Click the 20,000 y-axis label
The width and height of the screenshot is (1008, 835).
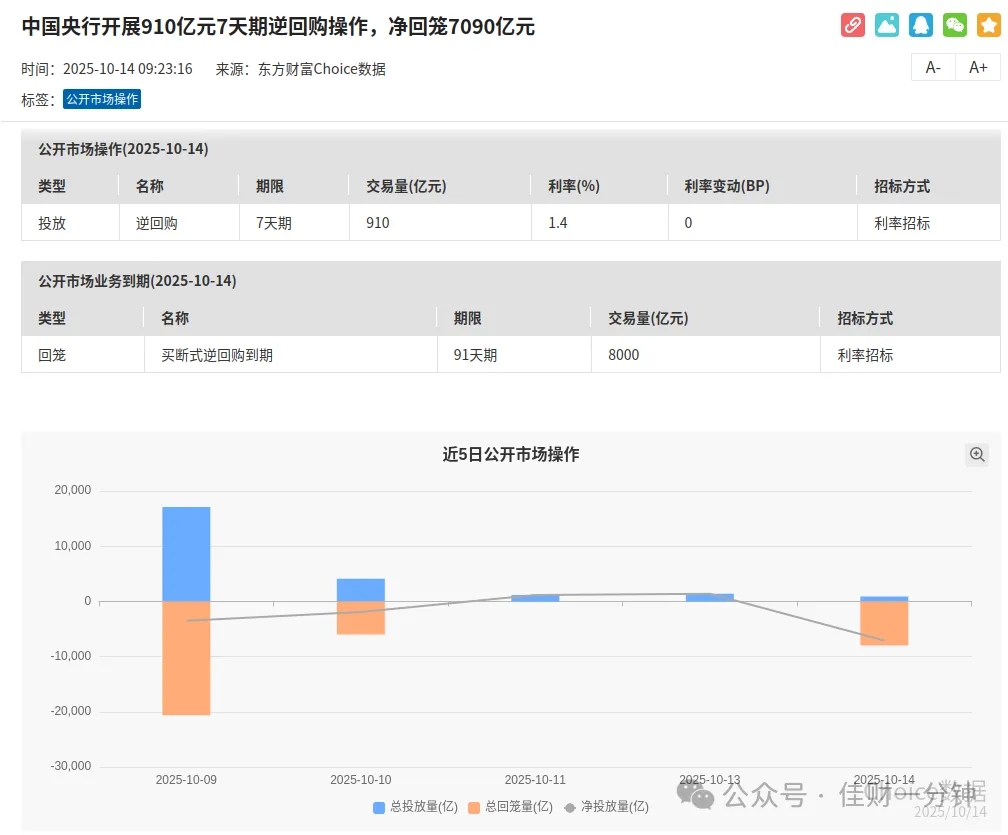point(73,490)
